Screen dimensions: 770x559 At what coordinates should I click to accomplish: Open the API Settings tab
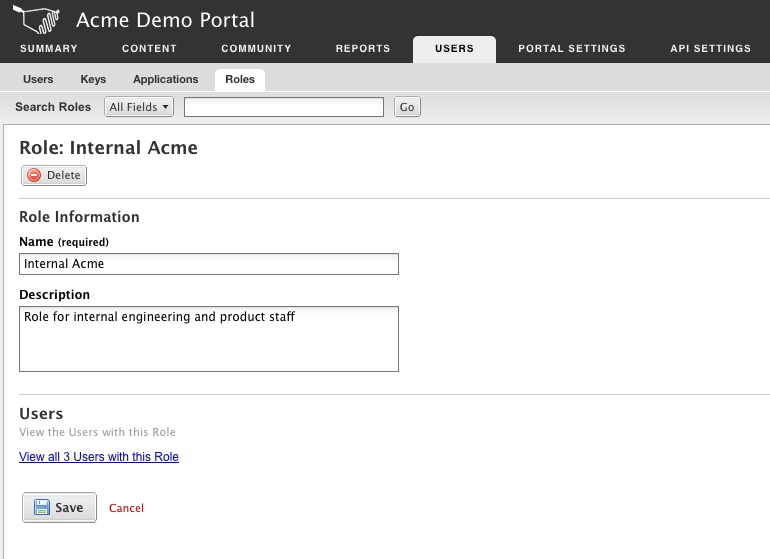click(711, 49)
